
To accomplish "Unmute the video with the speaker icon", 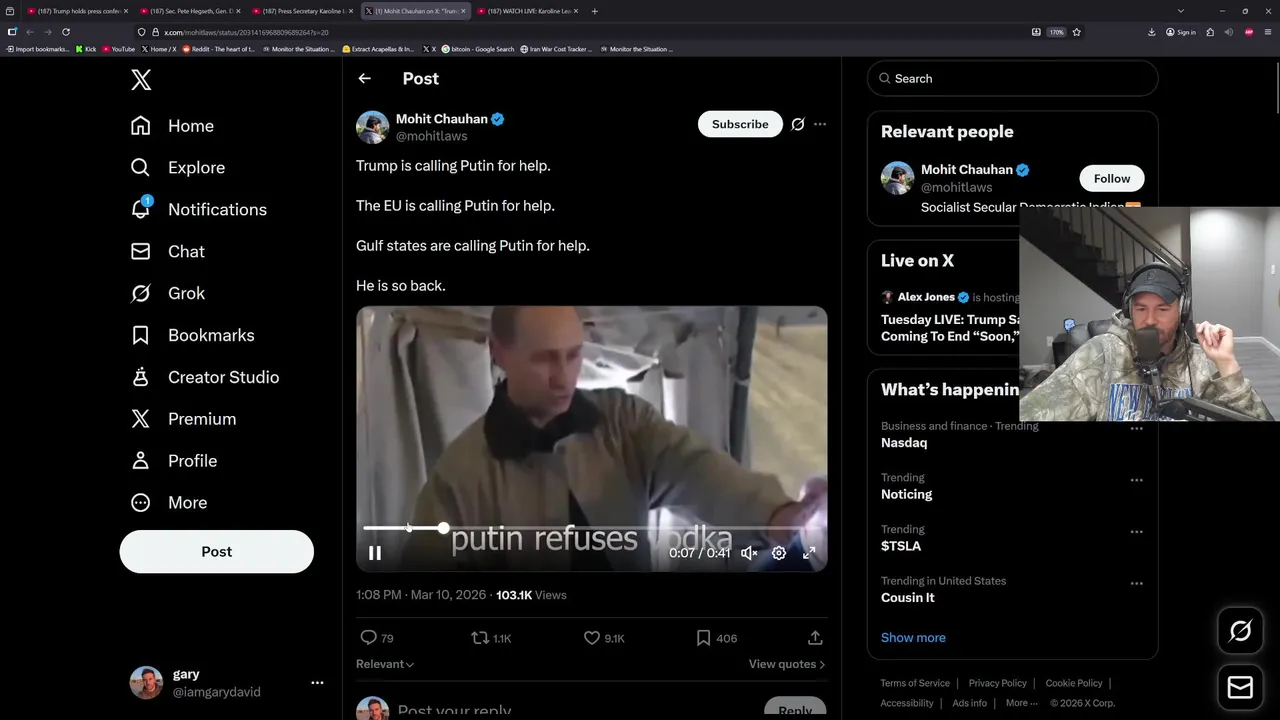I will click(749, 553).
